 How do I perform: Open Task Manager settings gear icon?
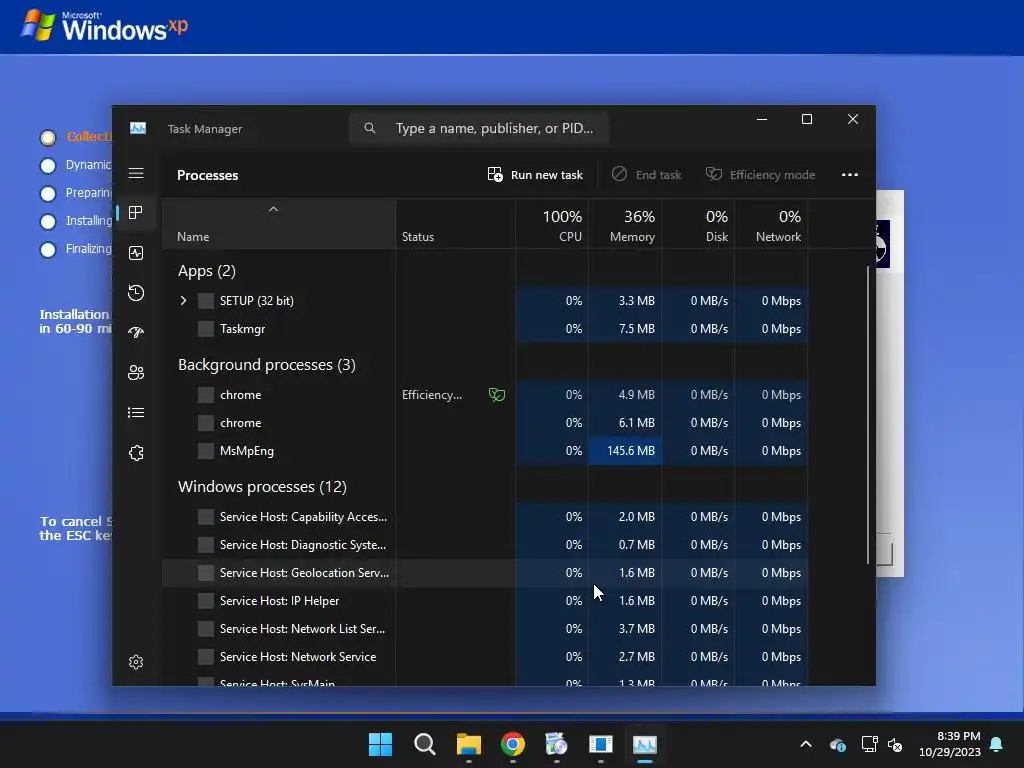click(x=136, y=662)
